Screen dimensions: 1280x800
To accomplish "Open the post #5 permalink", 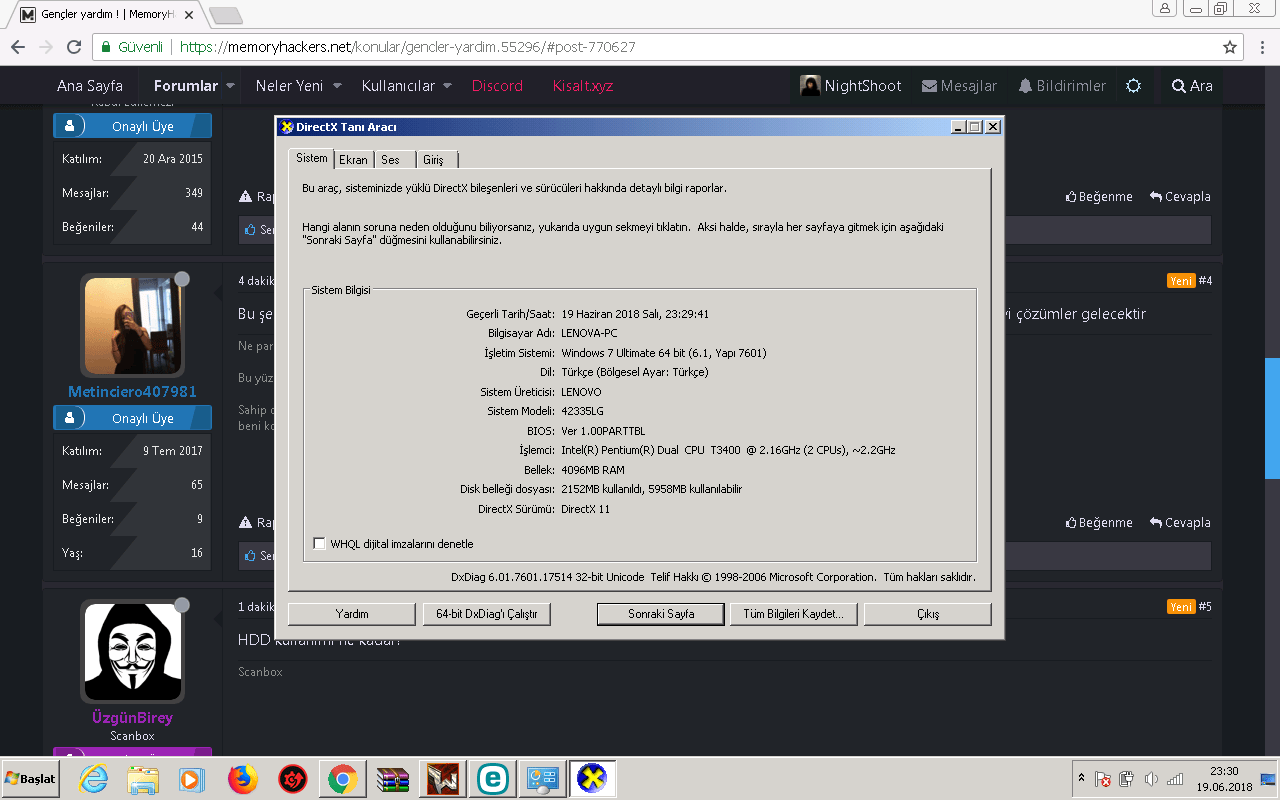I will [1205, 607].
